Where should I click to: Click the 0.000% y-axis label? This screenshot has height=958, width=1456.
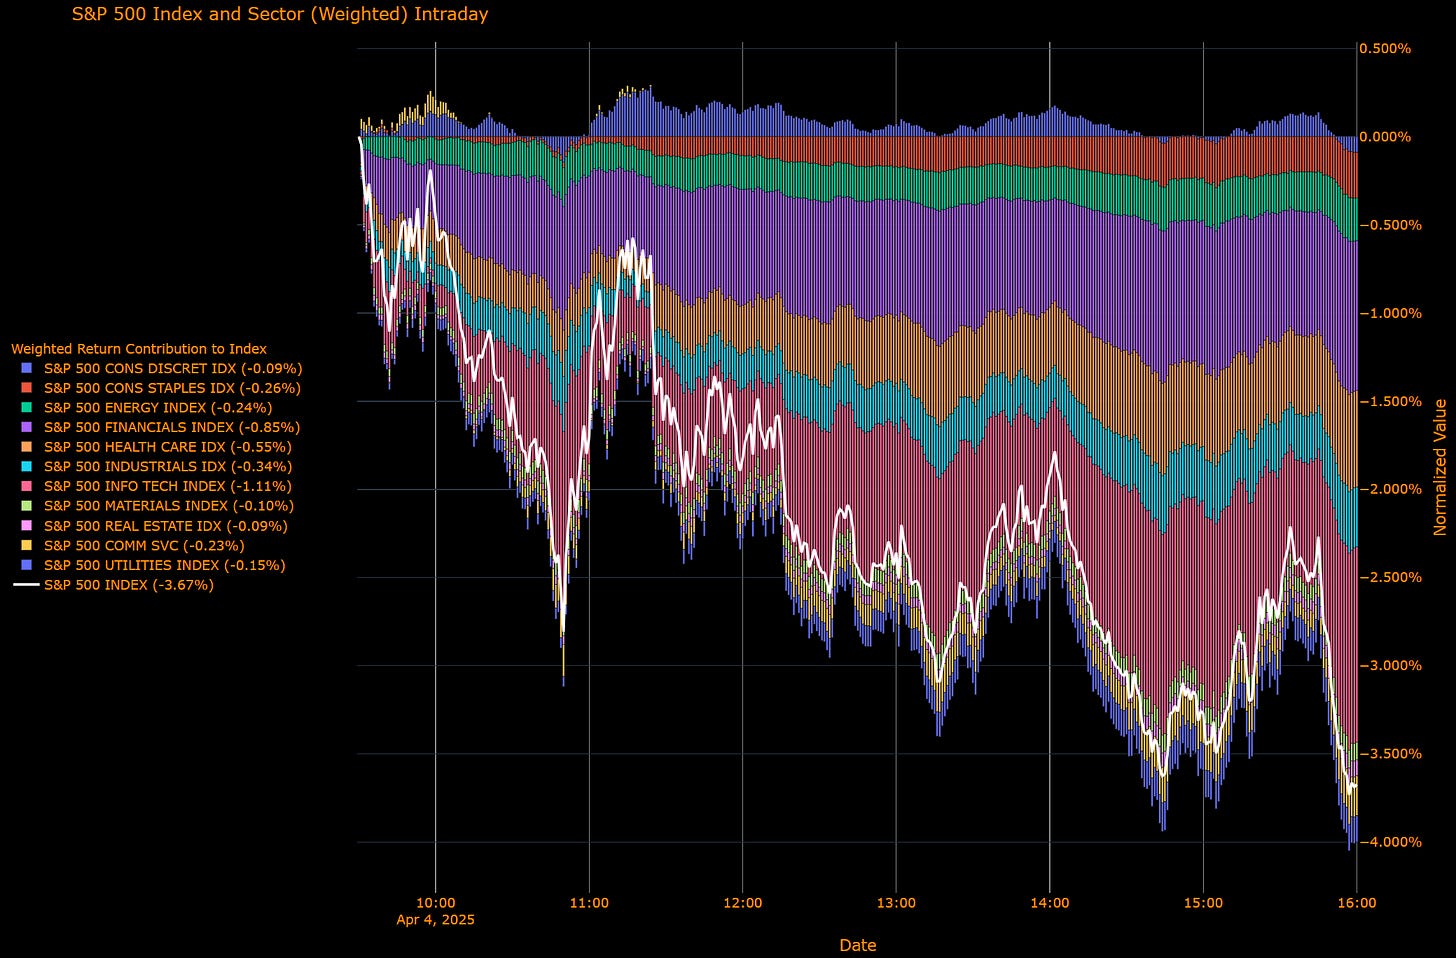point(1387,136)
